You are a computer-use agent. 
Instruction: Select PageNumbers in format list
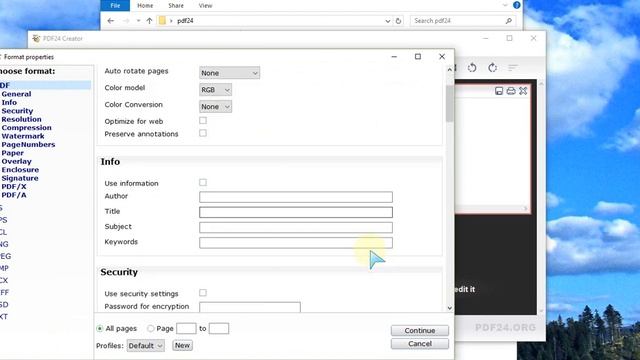pos(28,144)
